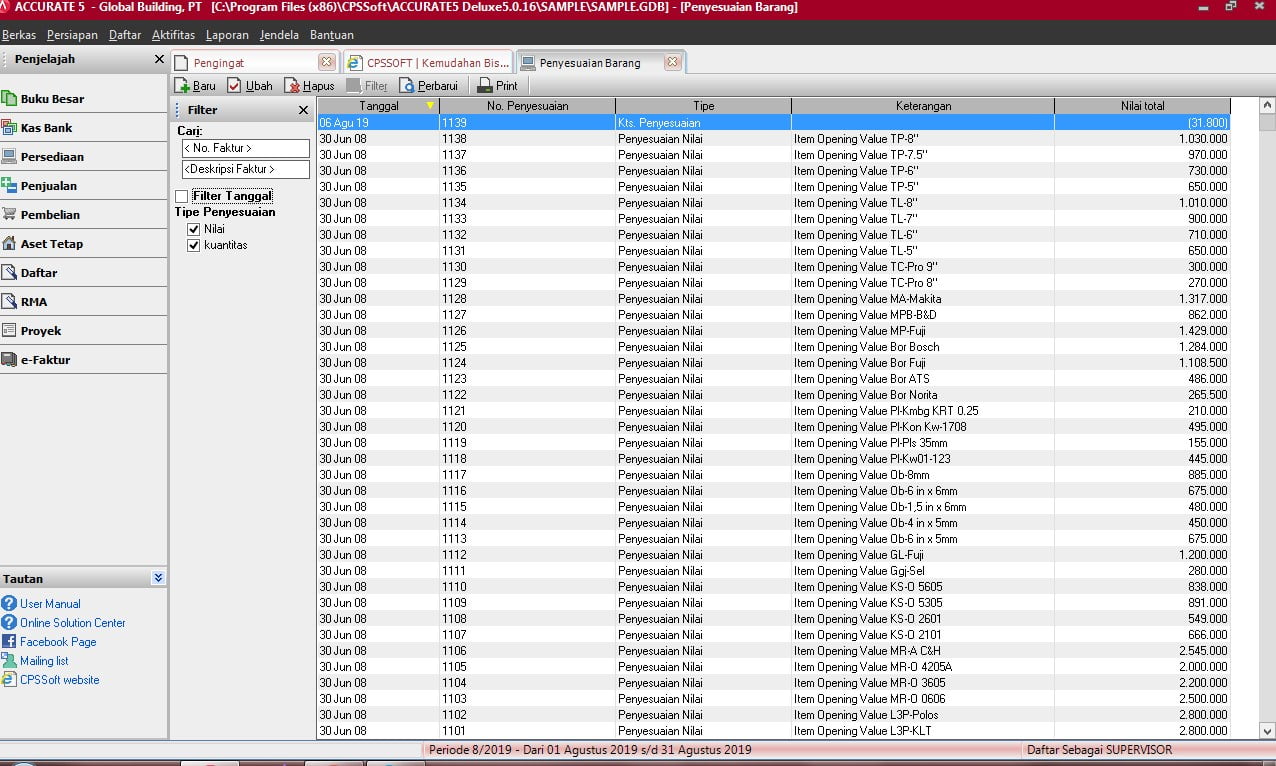
Task: Click the vertical scrollbar up arrow
Action: point(1267,105)
